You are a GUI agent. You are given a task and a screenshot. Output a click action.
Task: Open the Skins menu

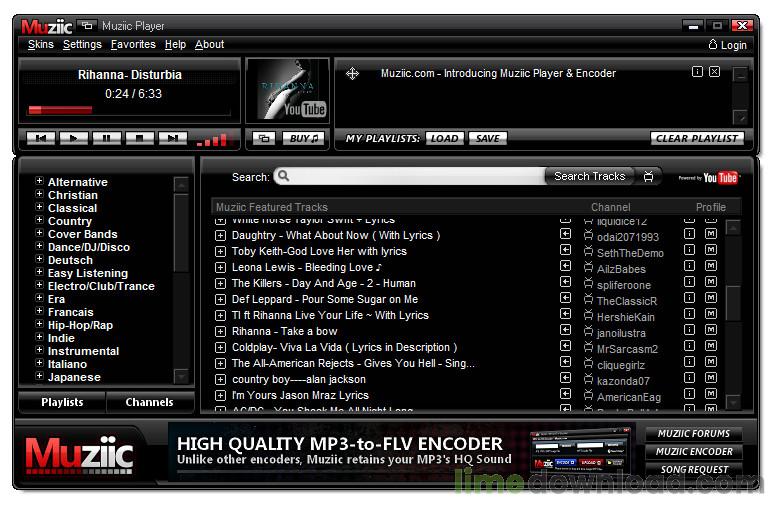[41, 45]
